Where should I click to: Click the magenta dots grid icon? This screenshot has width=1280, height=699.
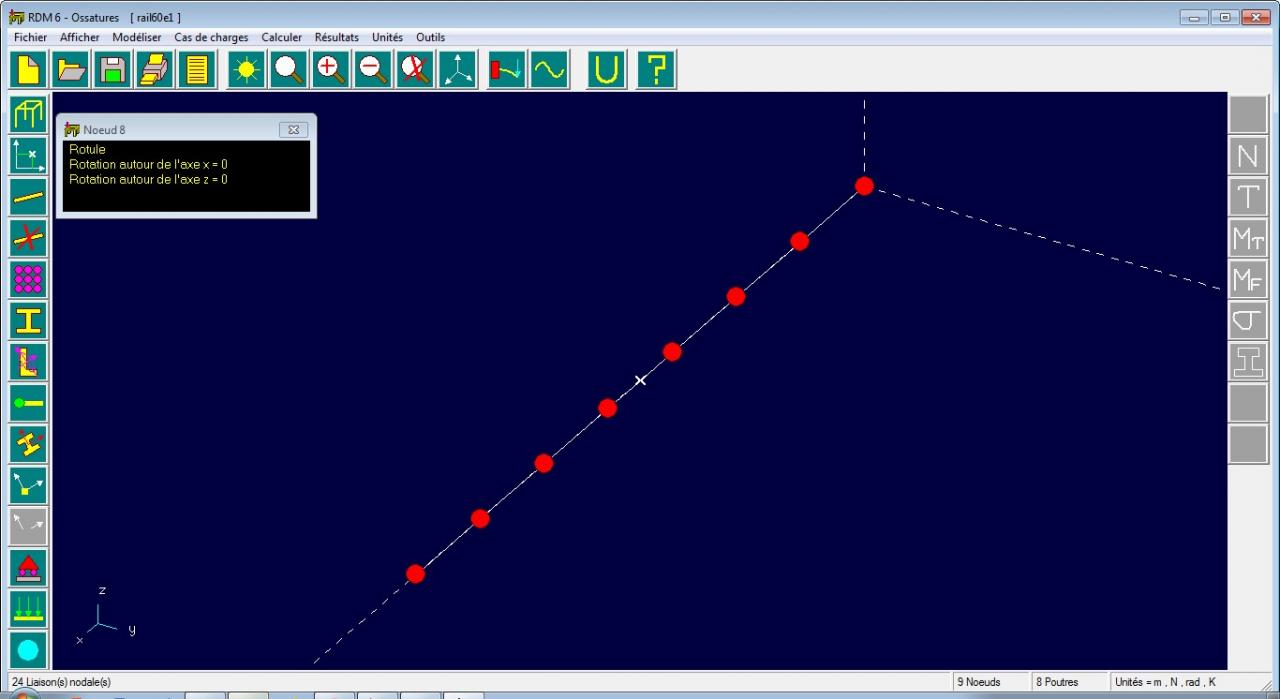pos(28,278)
